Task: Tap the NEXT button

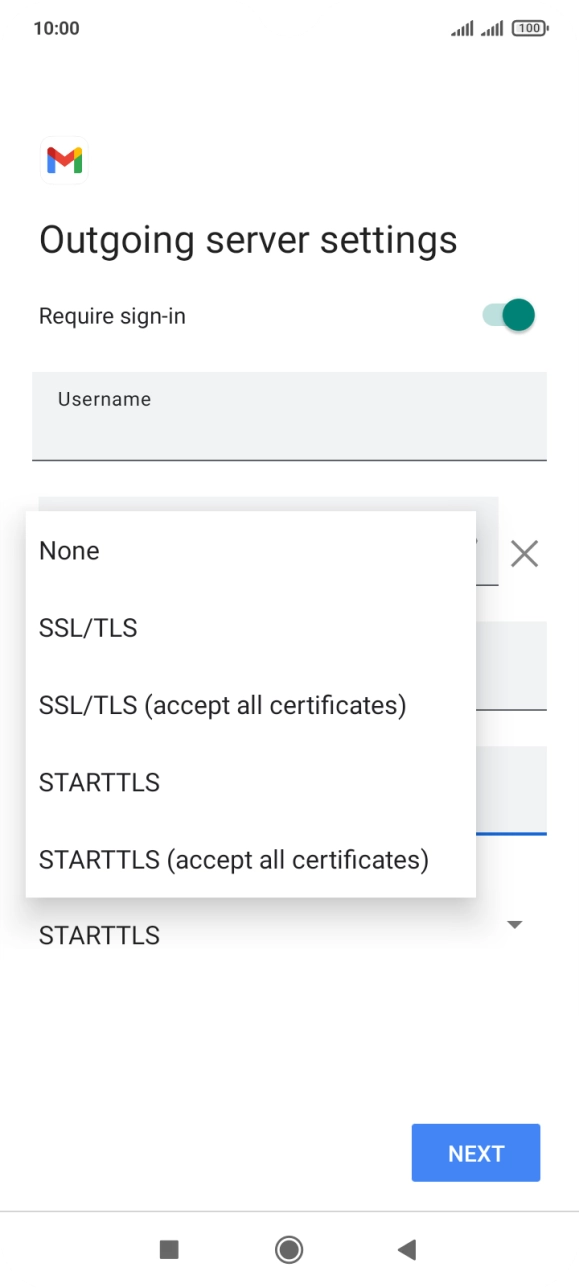Action: 476,1153
